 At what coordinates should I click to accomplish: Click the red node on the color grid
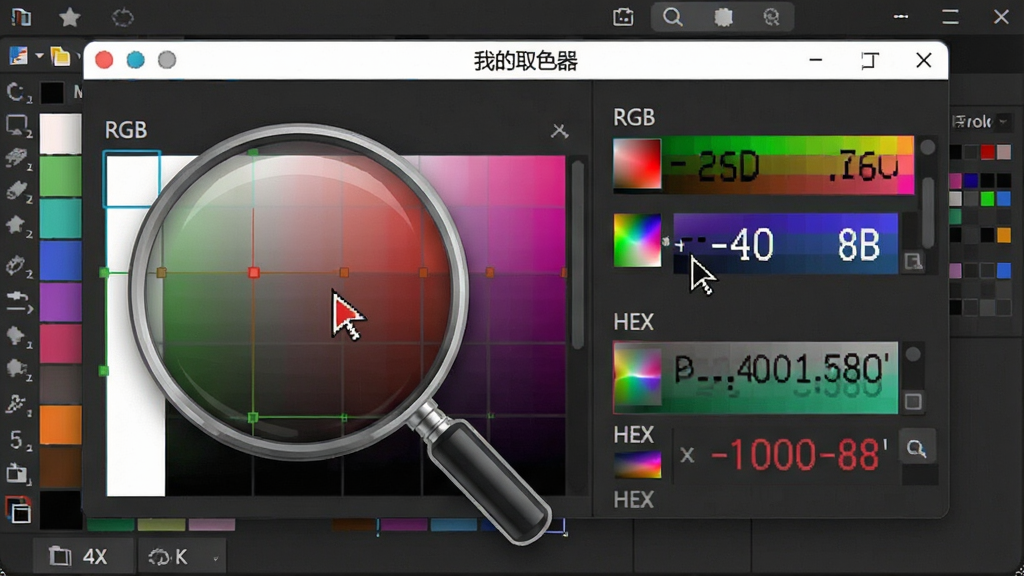point(253,272)
